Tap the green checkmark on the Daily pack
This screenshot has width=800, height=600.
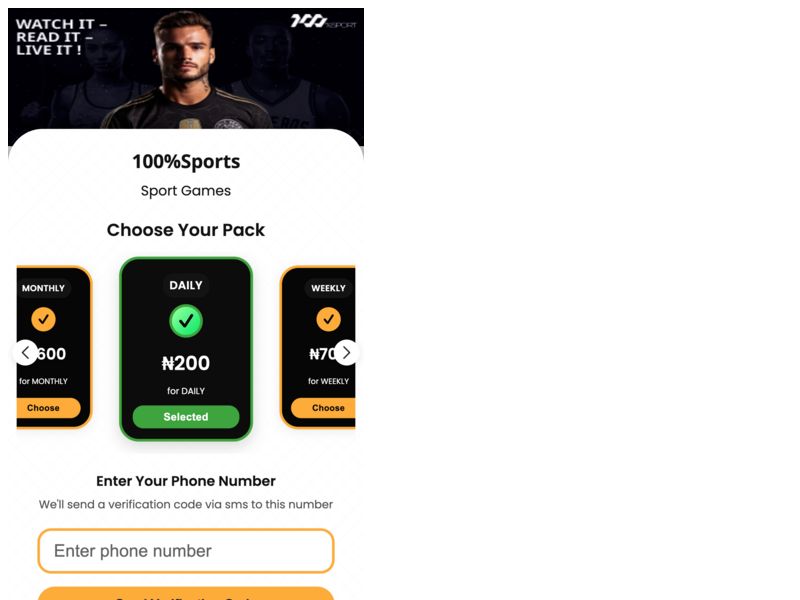click(186, 321)
